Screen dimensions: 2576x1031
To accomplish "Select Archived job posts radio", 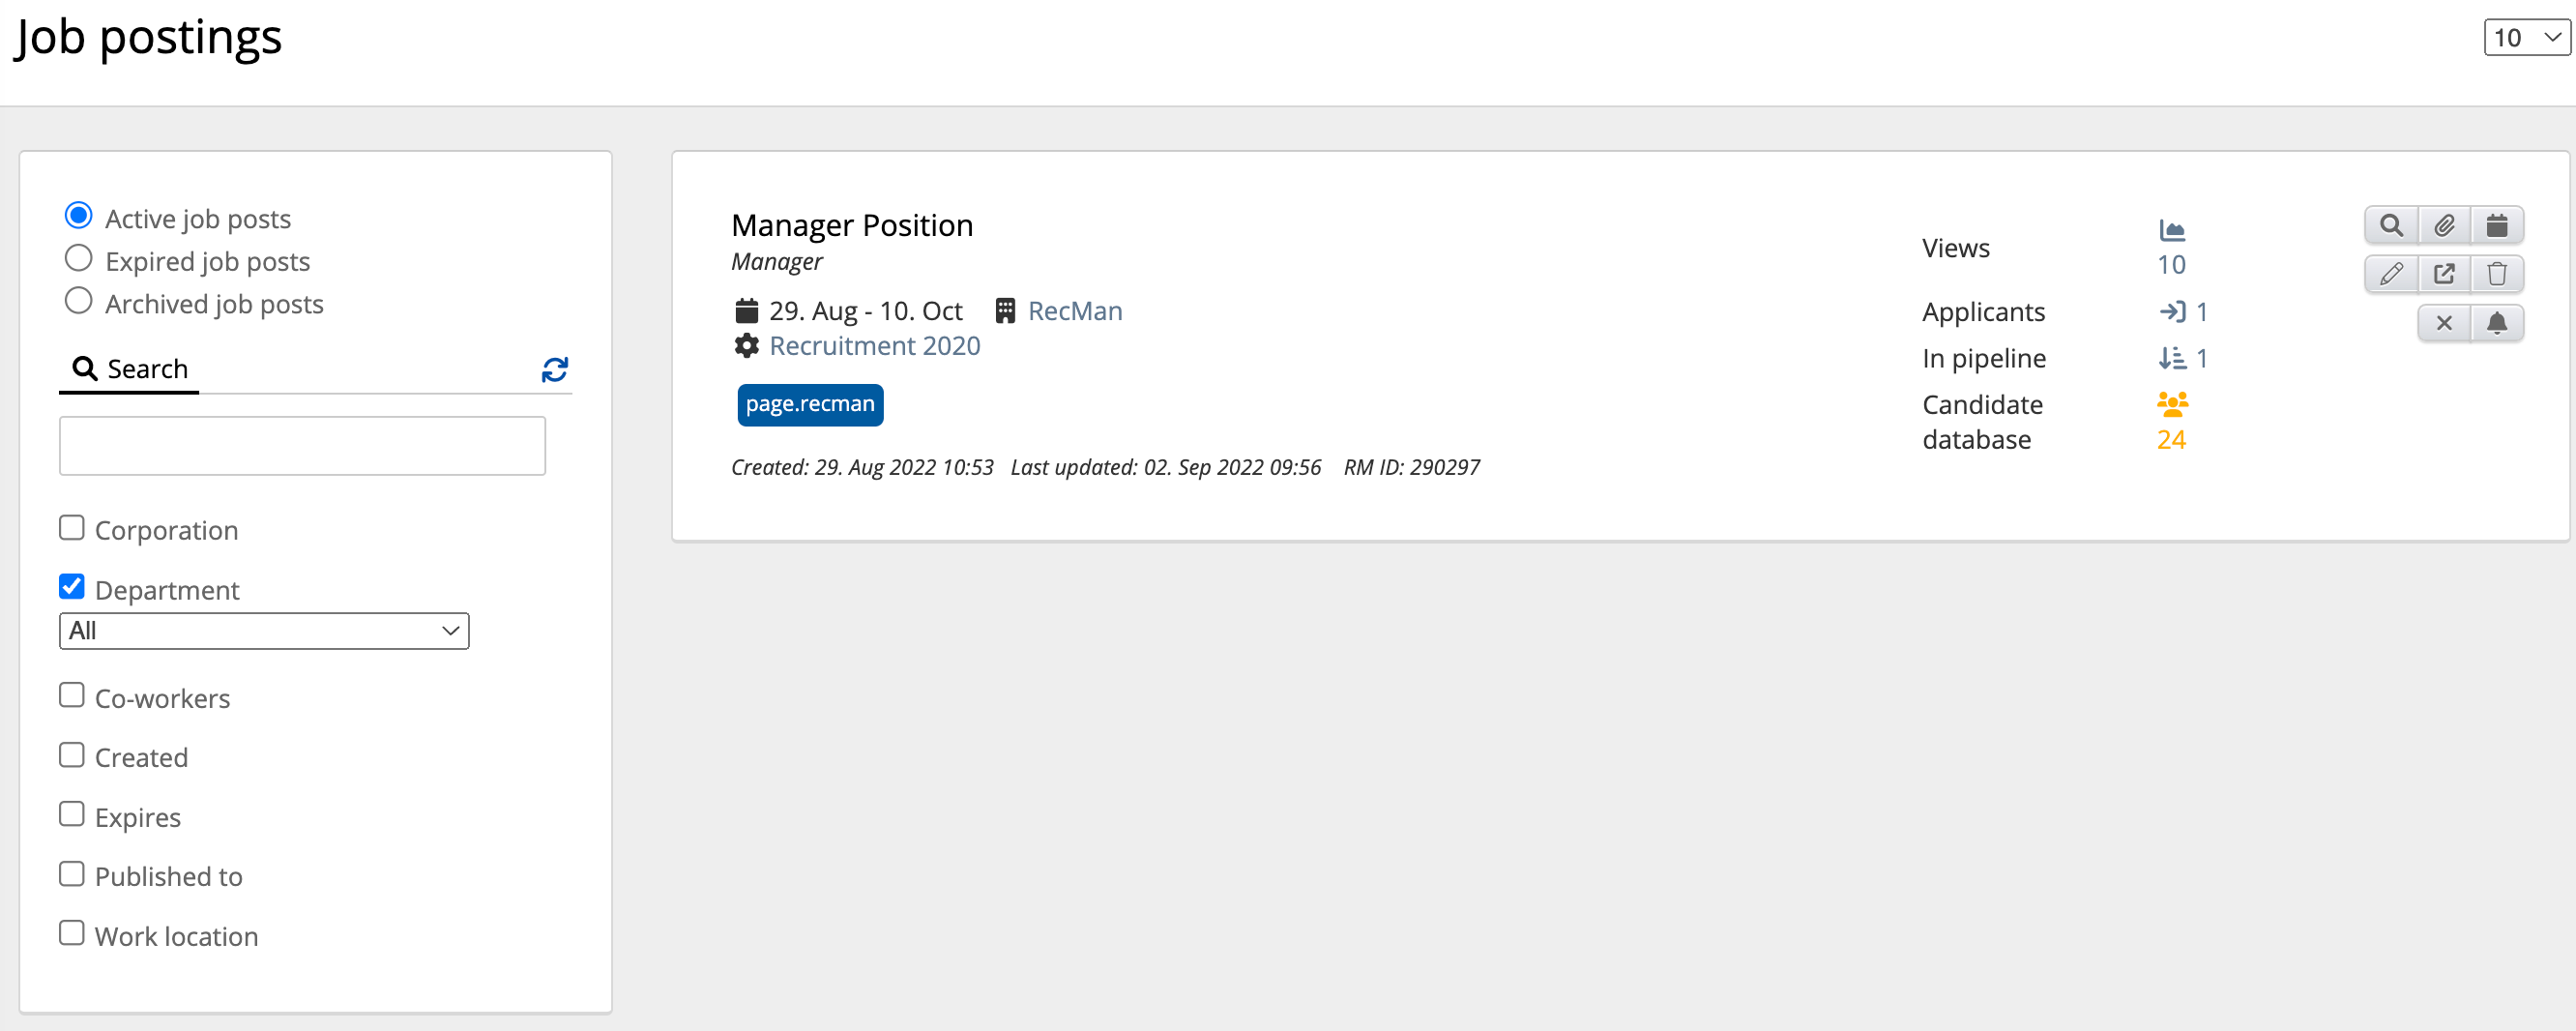I will click(78, 300).
